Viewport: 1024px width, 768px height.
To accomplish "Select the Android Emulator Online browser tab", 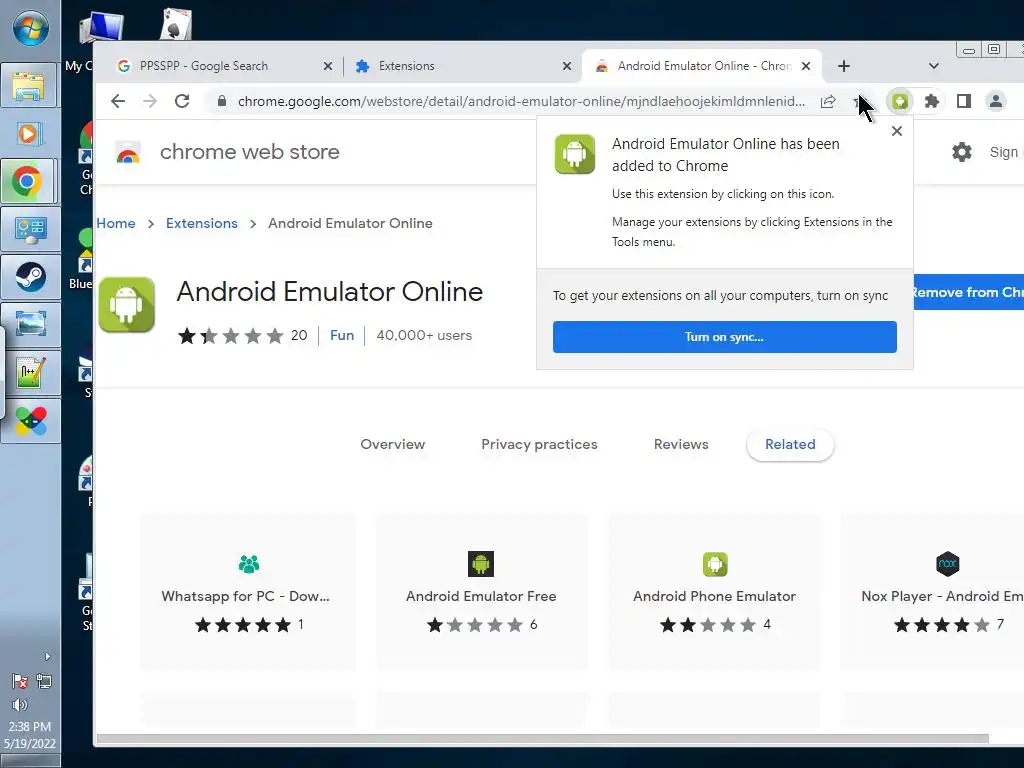I will pyautogui.click(x=702, y=66).
